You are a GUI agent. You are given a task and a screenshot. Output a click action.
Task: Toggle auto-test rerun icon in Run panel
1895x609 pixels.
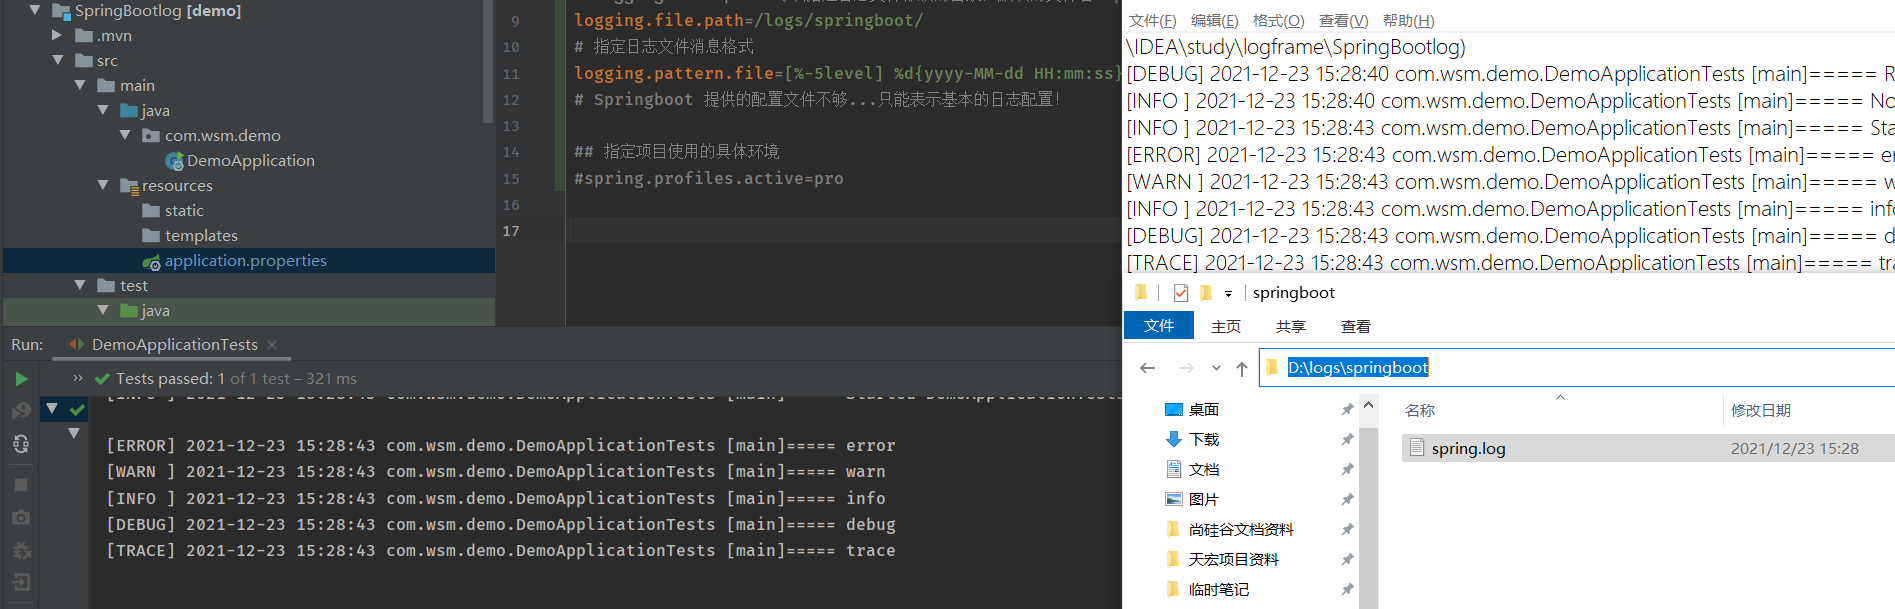[21, 444]
